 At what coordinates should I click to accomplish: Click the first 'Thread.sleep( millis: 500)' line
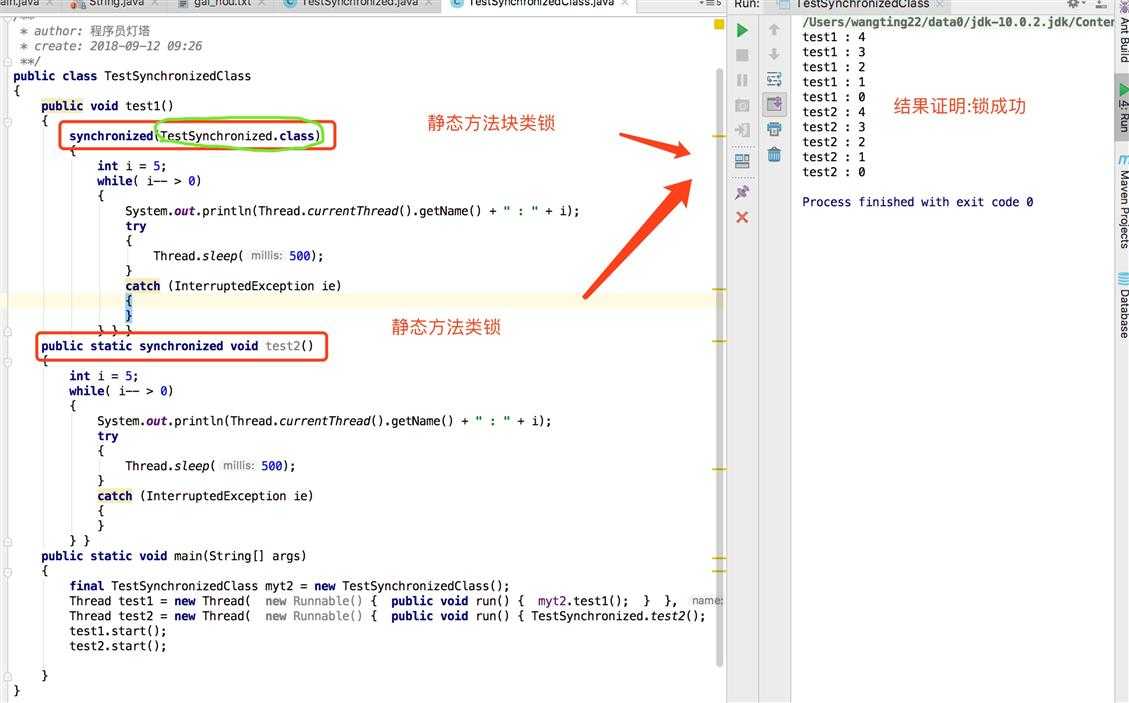[x=238, y=256]
